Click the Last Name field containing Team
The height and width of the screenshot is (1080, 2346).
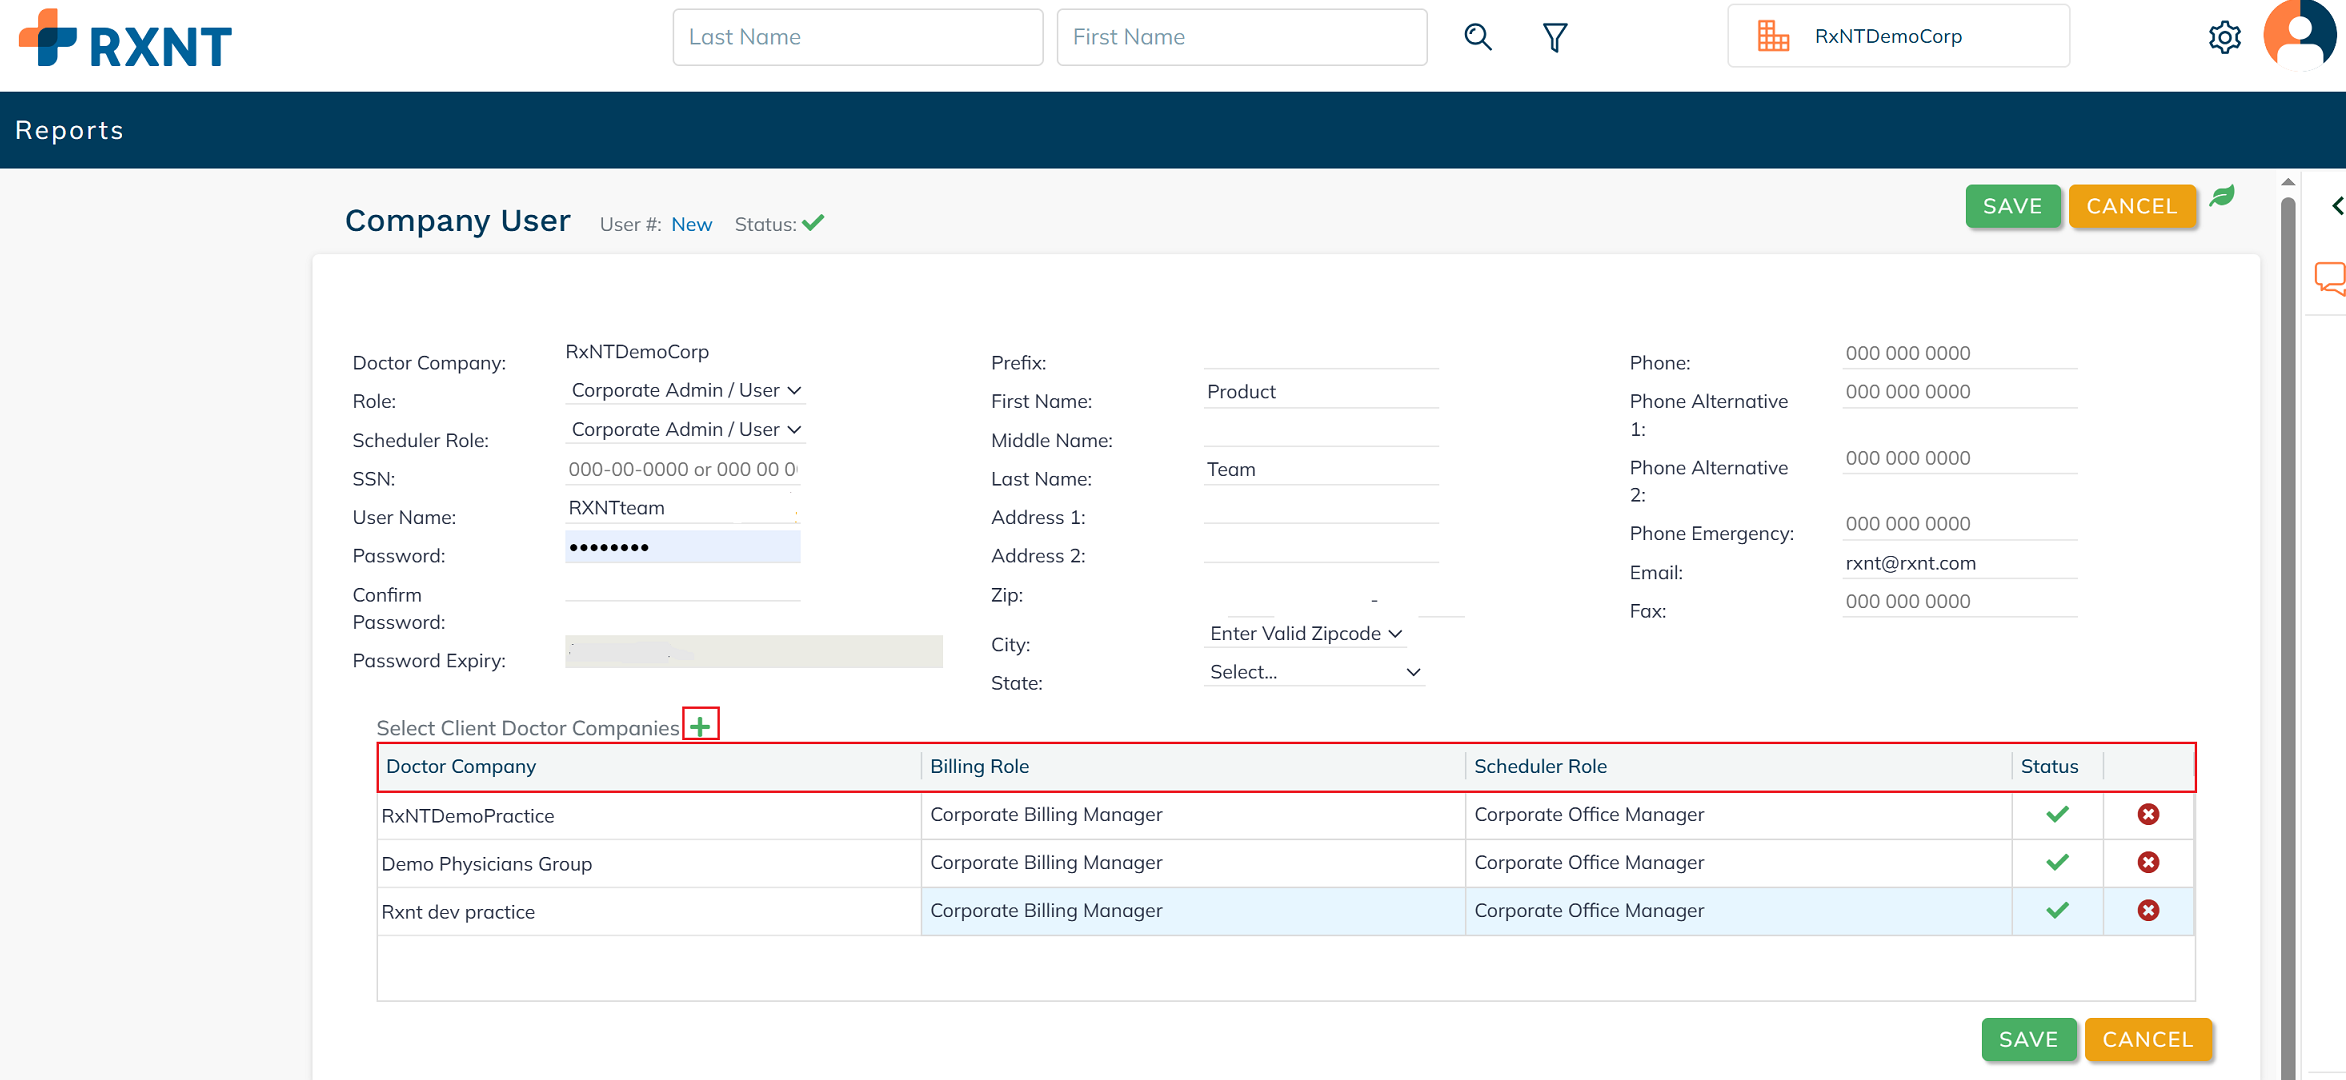click(x=1321, y=470)
